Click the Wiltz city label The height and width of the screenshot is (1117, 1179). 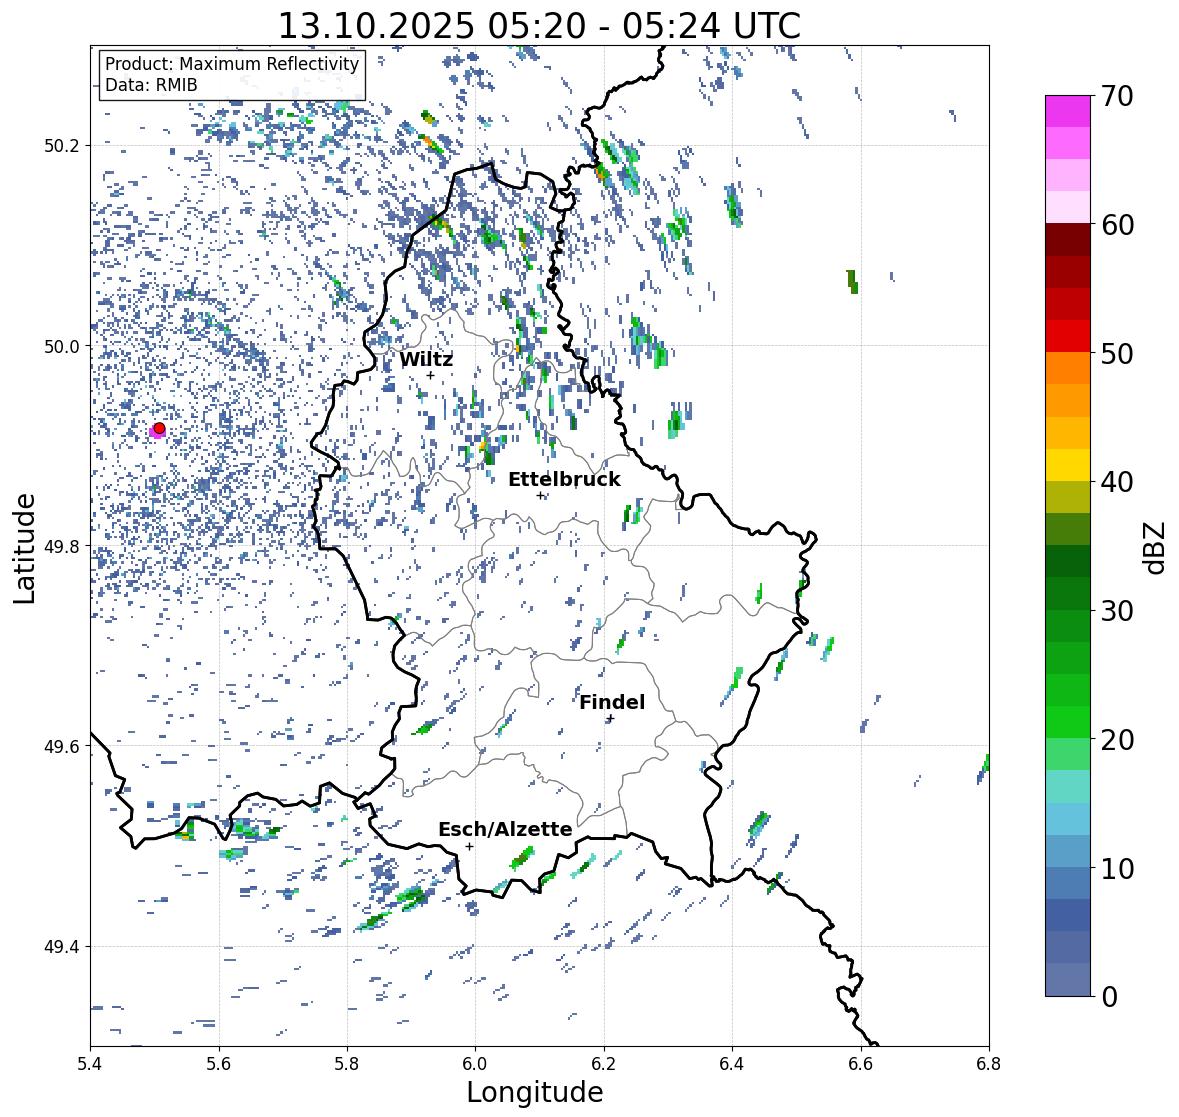pyautogui.click(x=426, y=359)
